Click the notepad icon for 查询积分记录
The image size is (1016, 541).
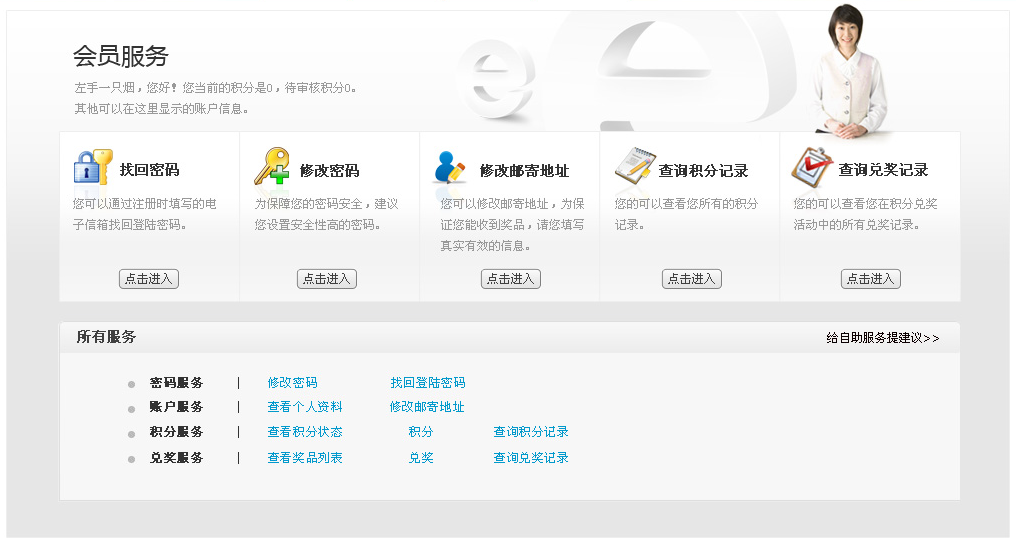[633, 167]
